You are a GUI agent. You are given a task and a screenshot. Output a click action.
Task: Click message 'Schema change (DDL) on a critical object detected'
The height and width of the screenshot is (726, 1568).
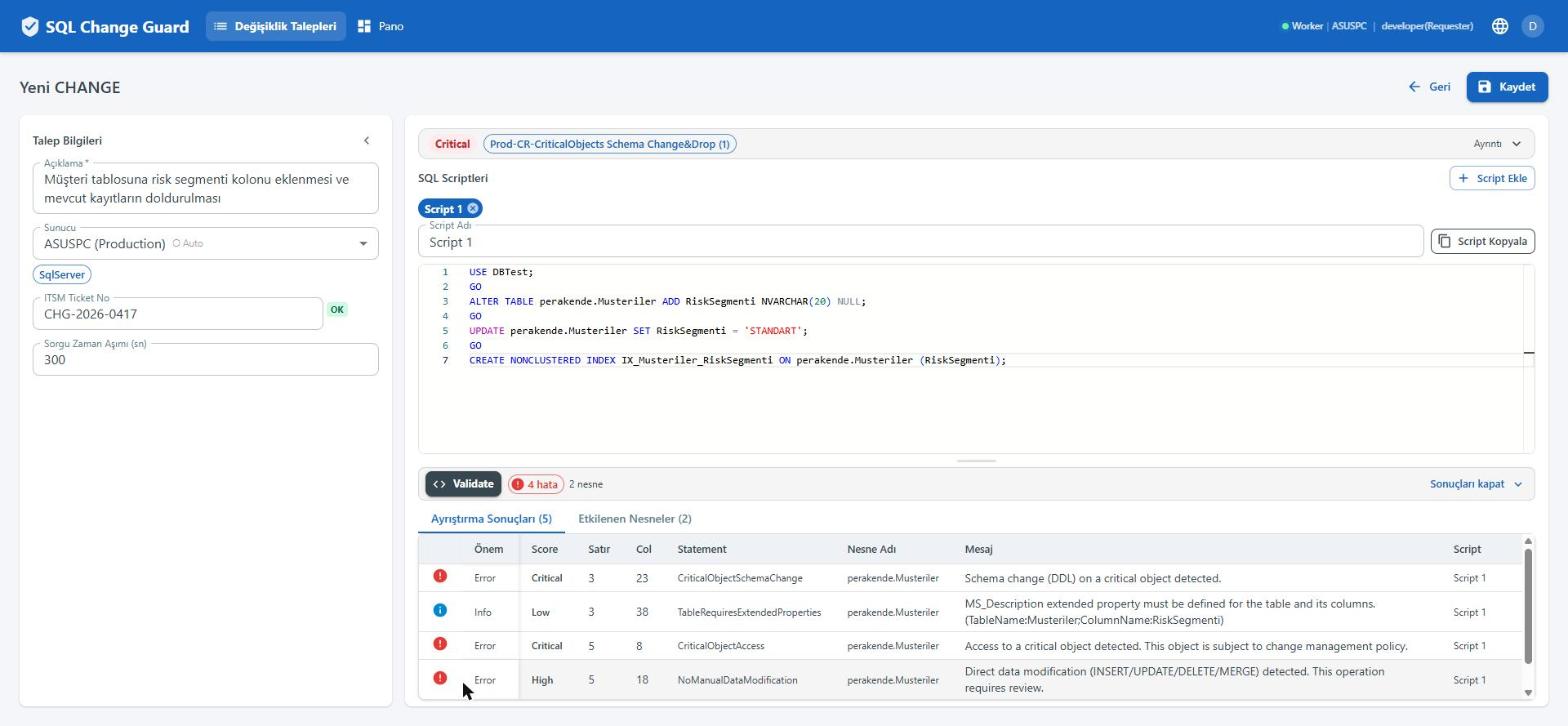coord(1092,578)
